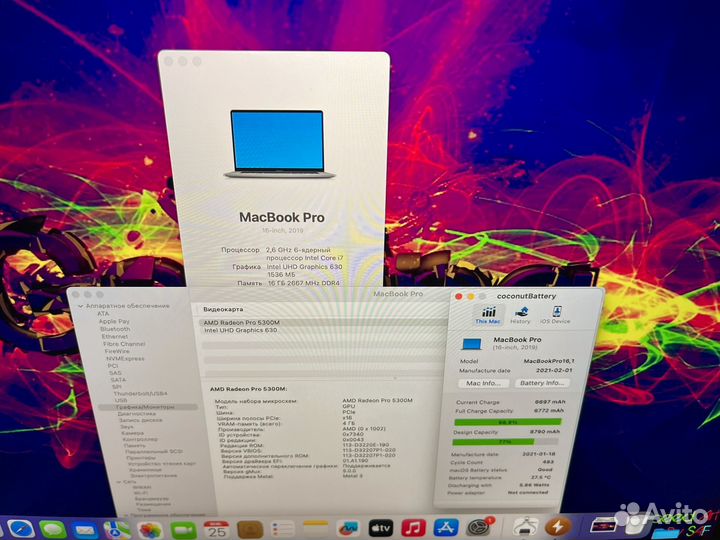Screen dimensions: 720x540
Task: Select FireWire in the sidebar
Action: pyautogui.click(x=117, y=351)
